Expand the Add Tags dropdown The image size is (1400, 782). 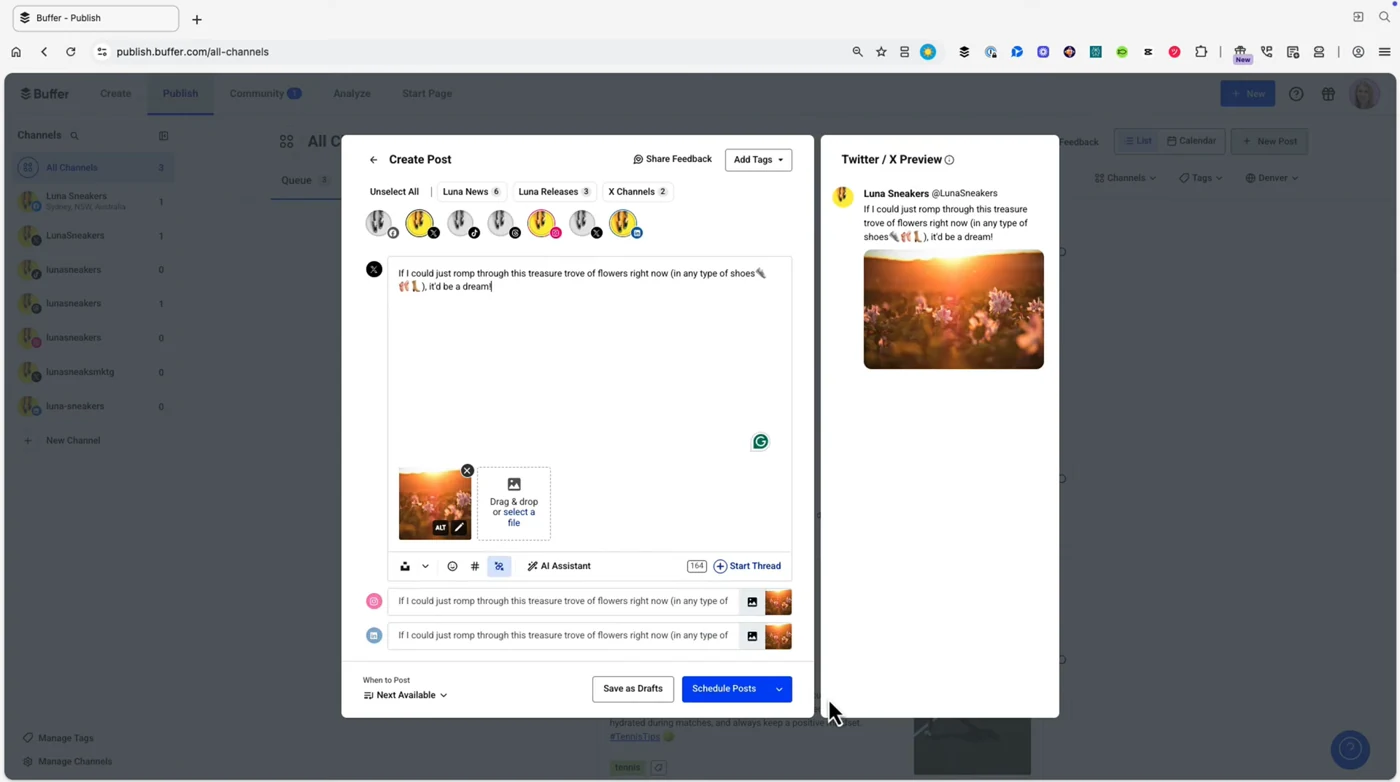tap(758, 160)
